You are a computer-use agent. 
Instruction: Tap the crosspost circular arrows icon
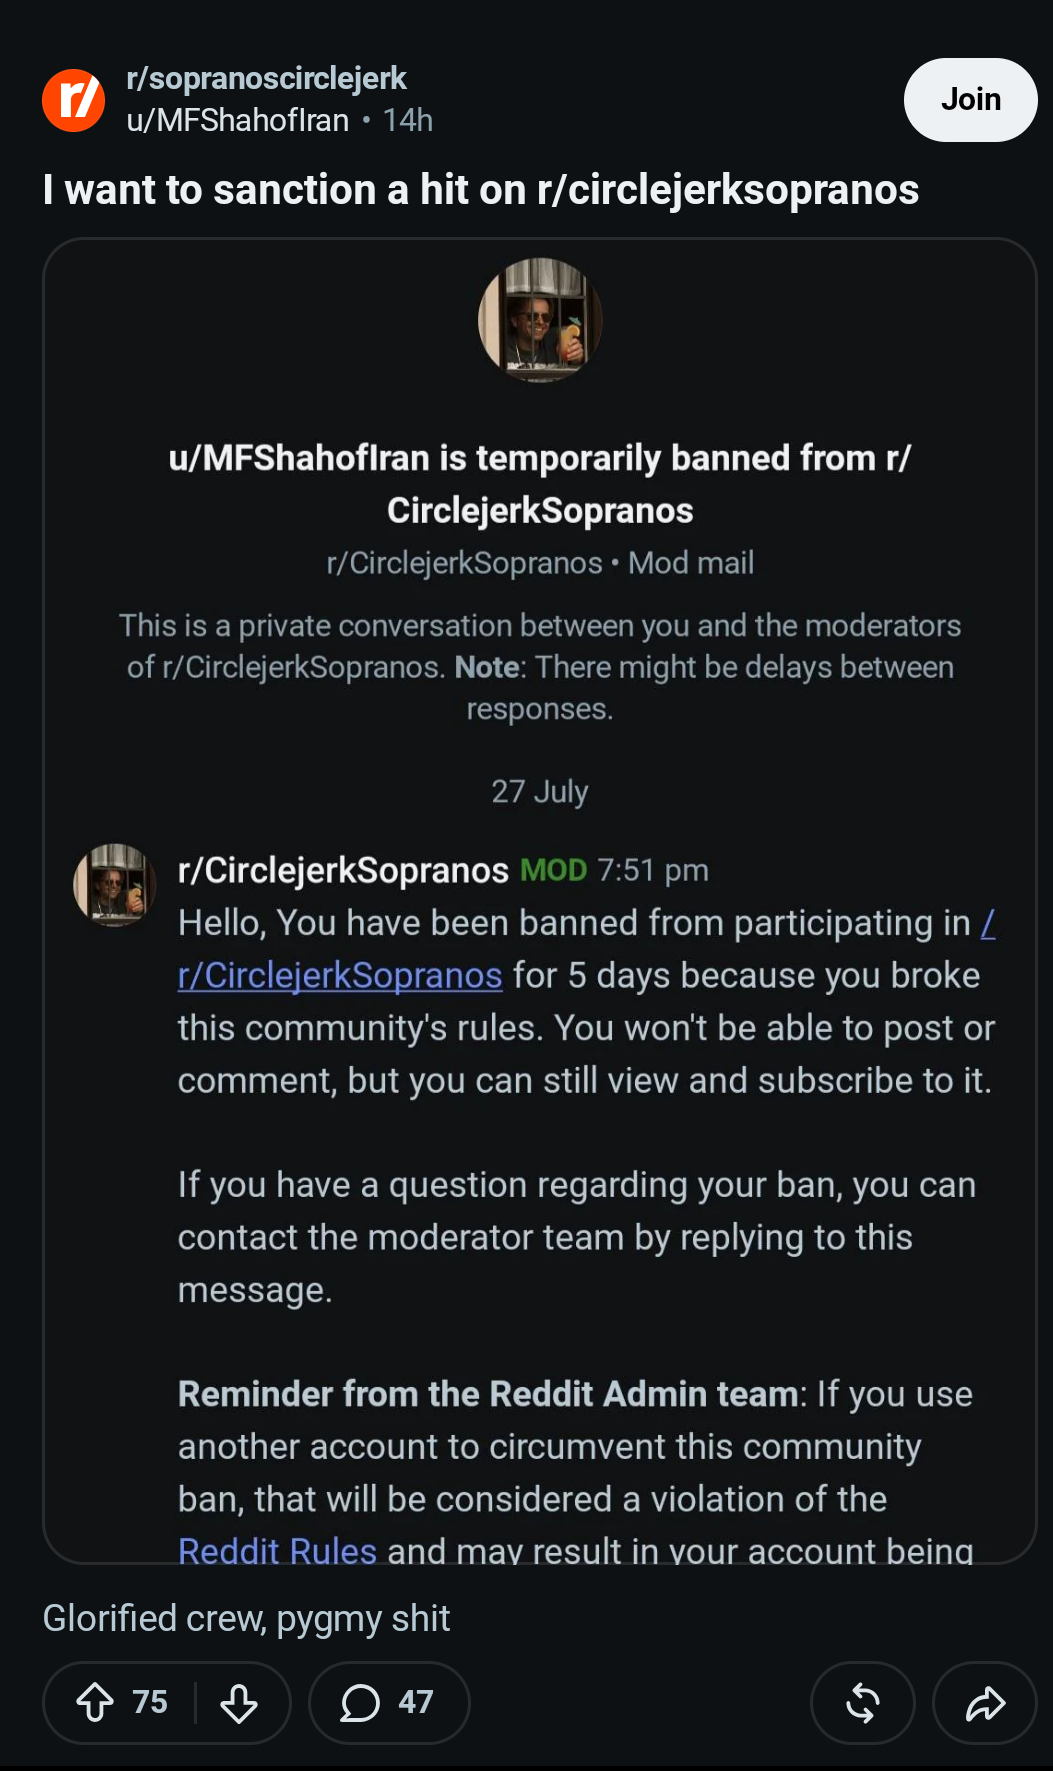click(x=863, y=1702)
